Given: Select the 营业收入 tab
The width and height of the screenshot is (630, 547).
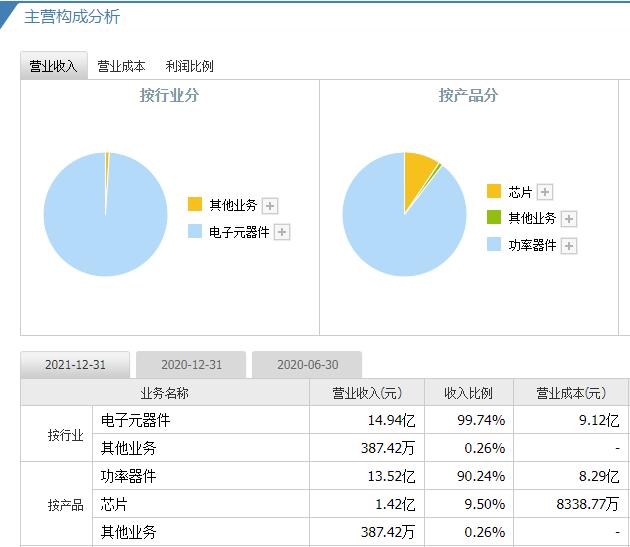Looking at the screenshot, I should (54, 66).
